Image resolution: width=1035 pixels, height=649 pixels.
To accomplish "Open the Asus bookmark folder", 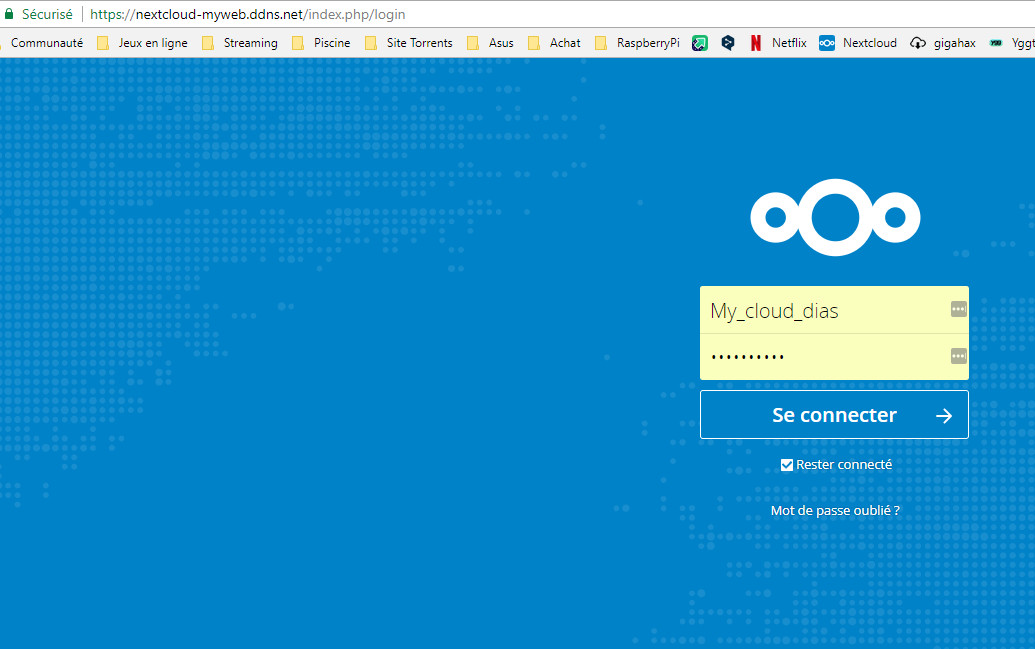I will 490,43.
